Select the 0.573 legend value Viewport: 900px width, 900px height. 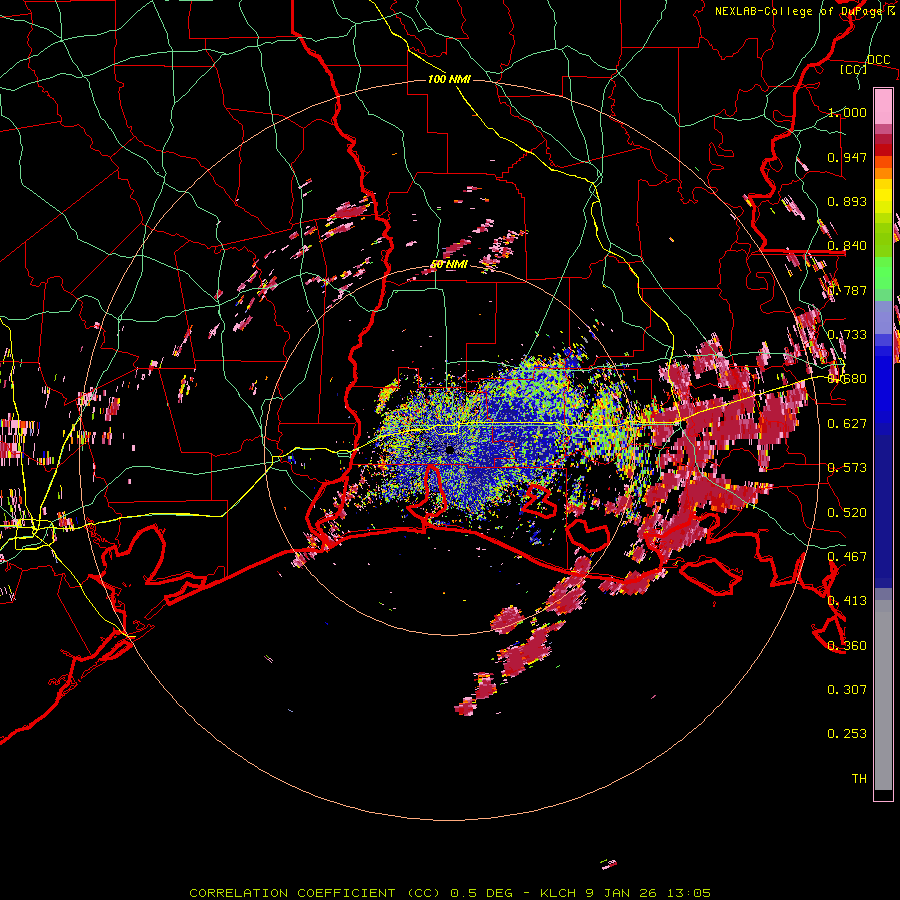tap(847, 468)
